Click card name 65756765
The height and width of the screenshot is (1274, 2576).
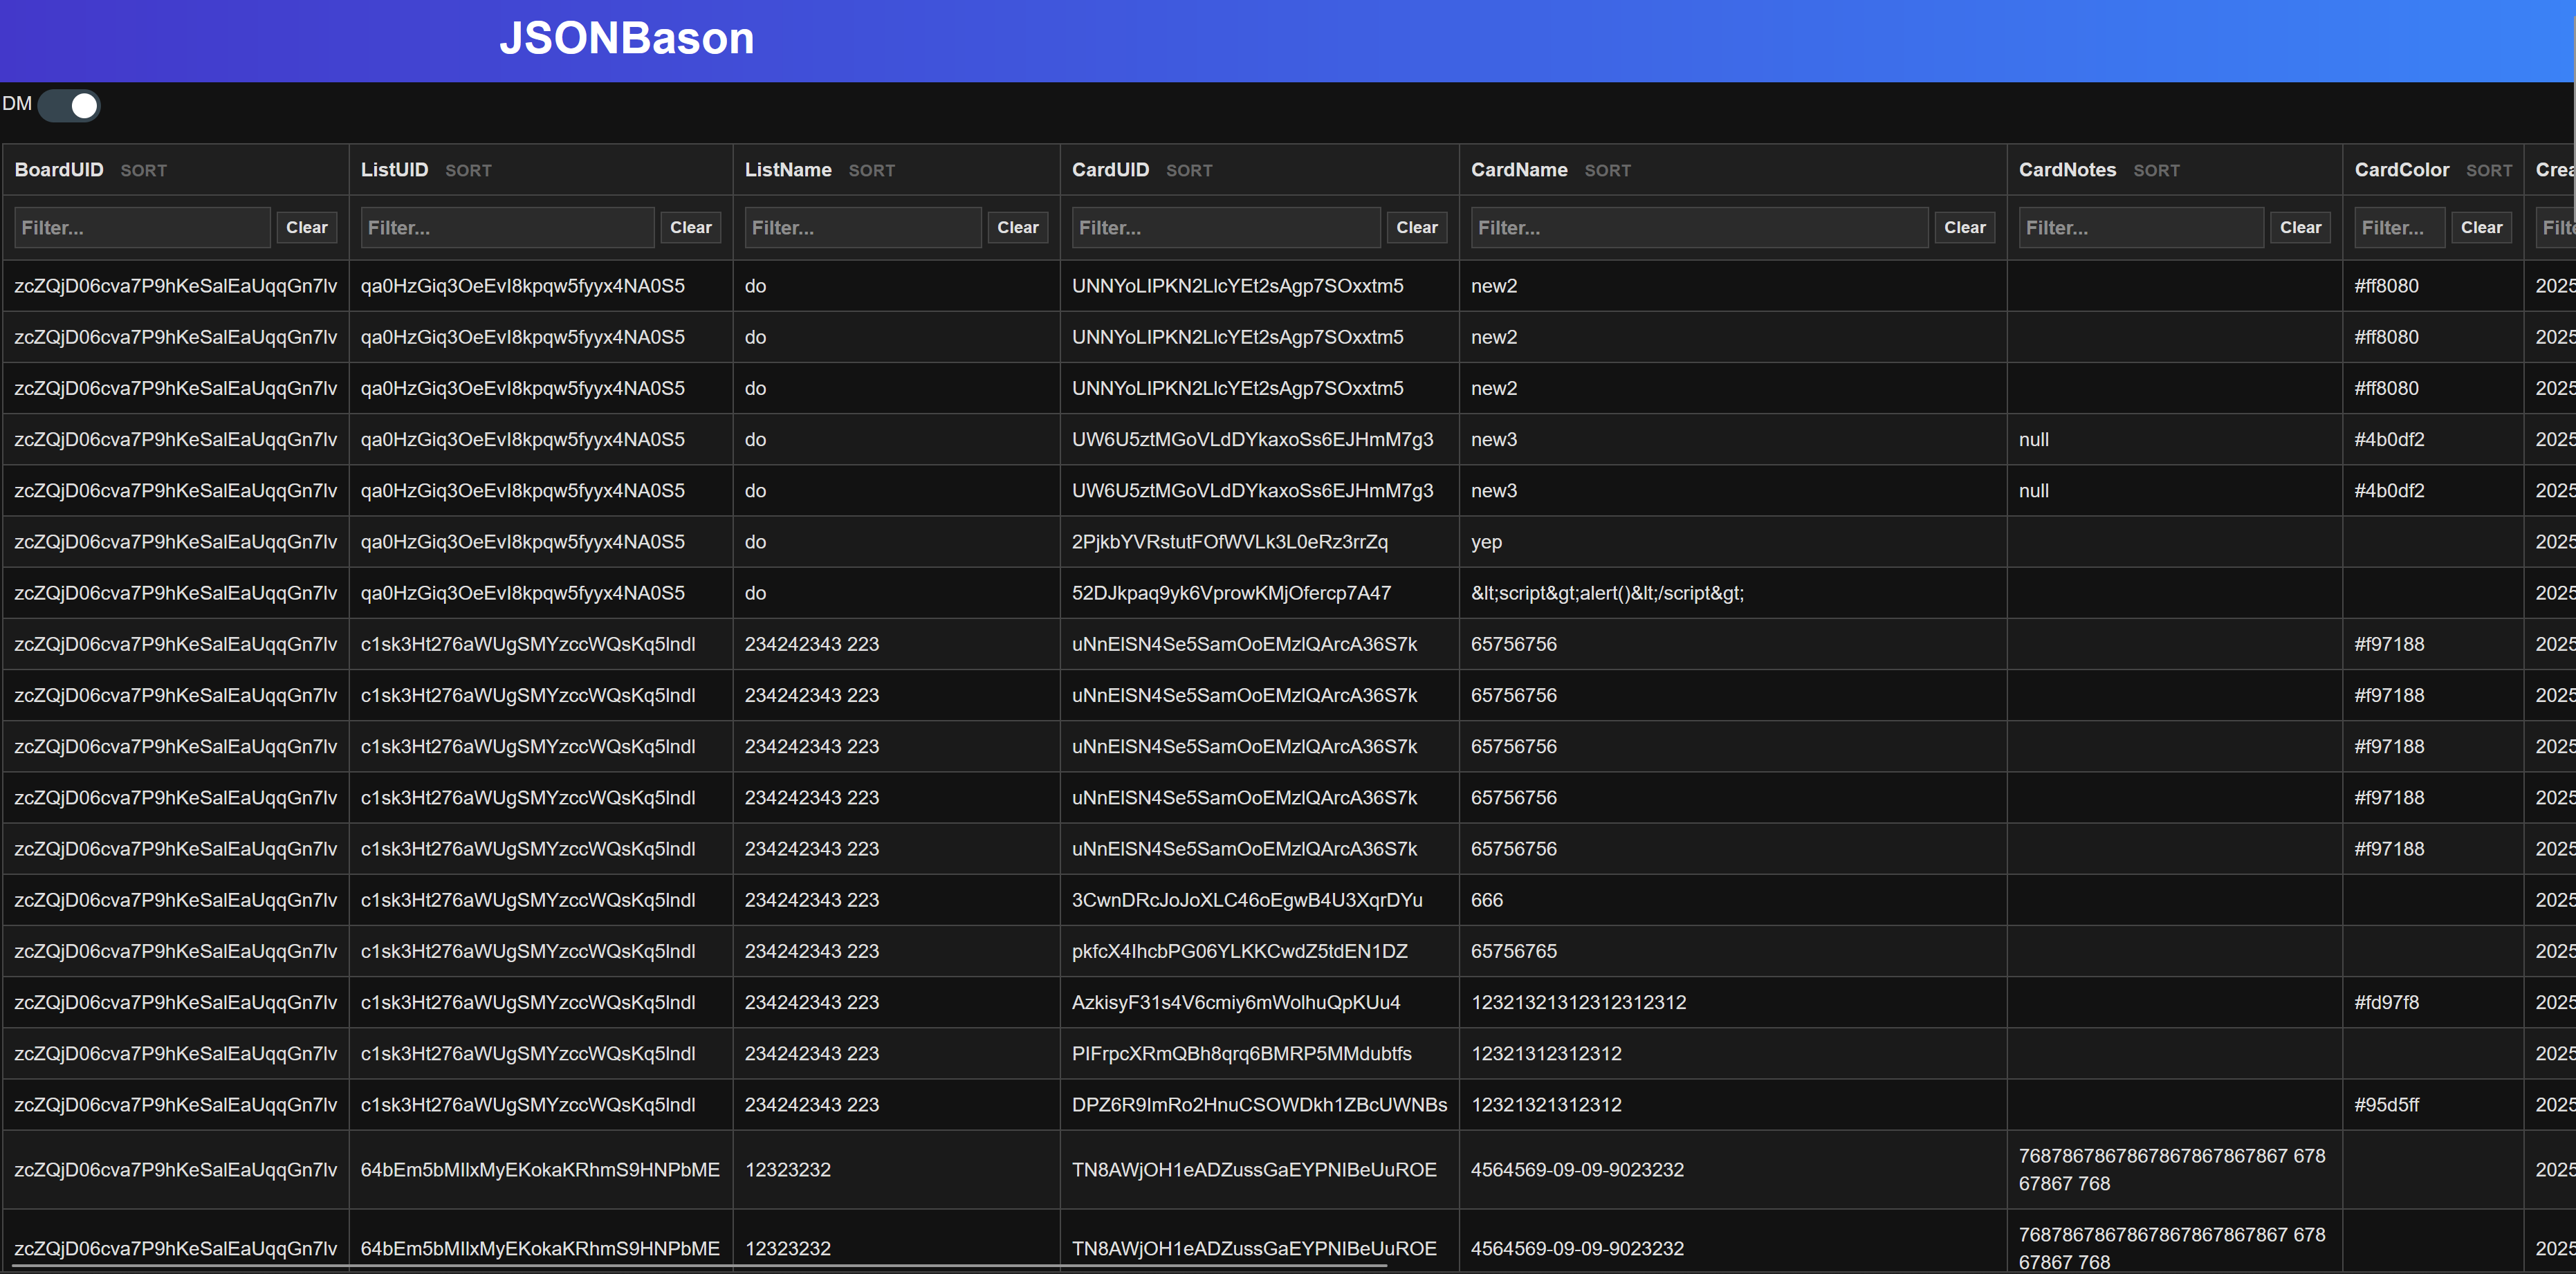[1514, 951]
